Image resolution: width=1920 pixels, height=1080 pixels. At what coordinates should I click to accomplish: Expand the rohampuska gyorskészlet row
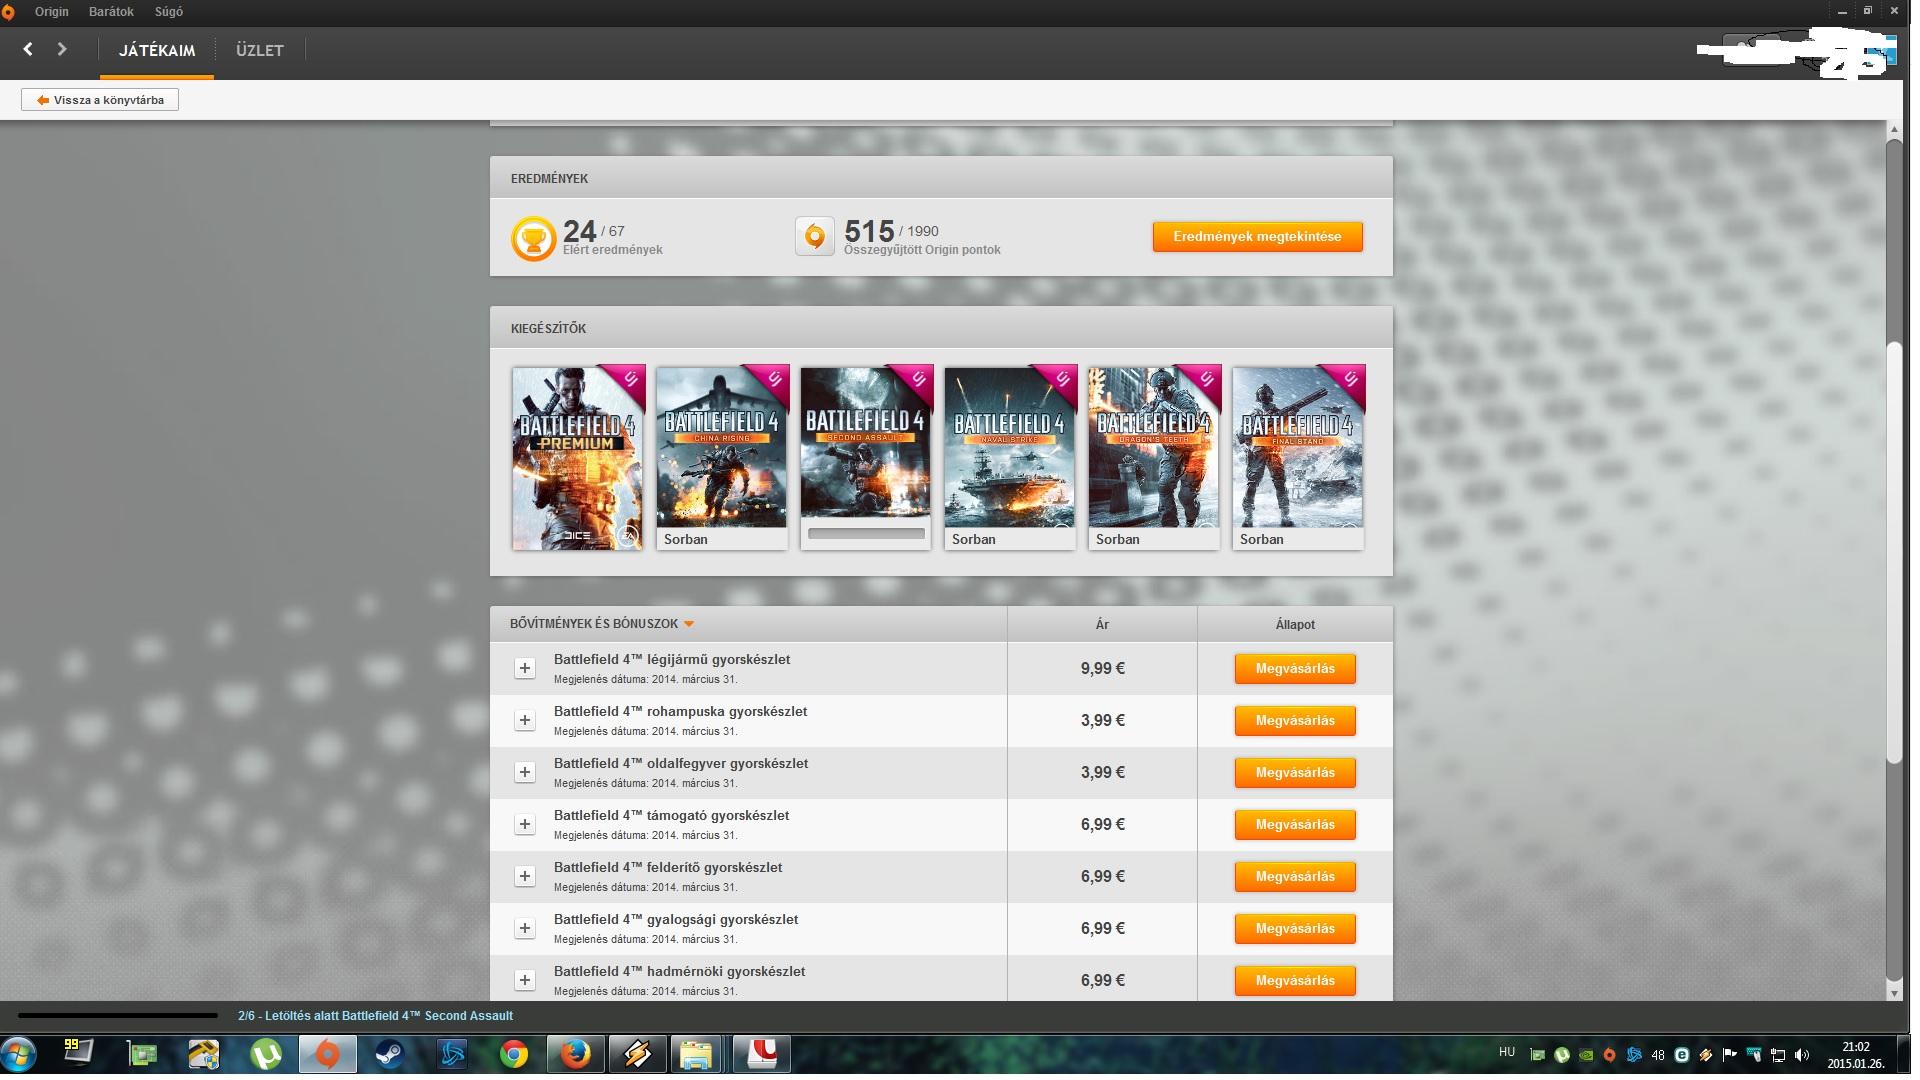point(524,720)
